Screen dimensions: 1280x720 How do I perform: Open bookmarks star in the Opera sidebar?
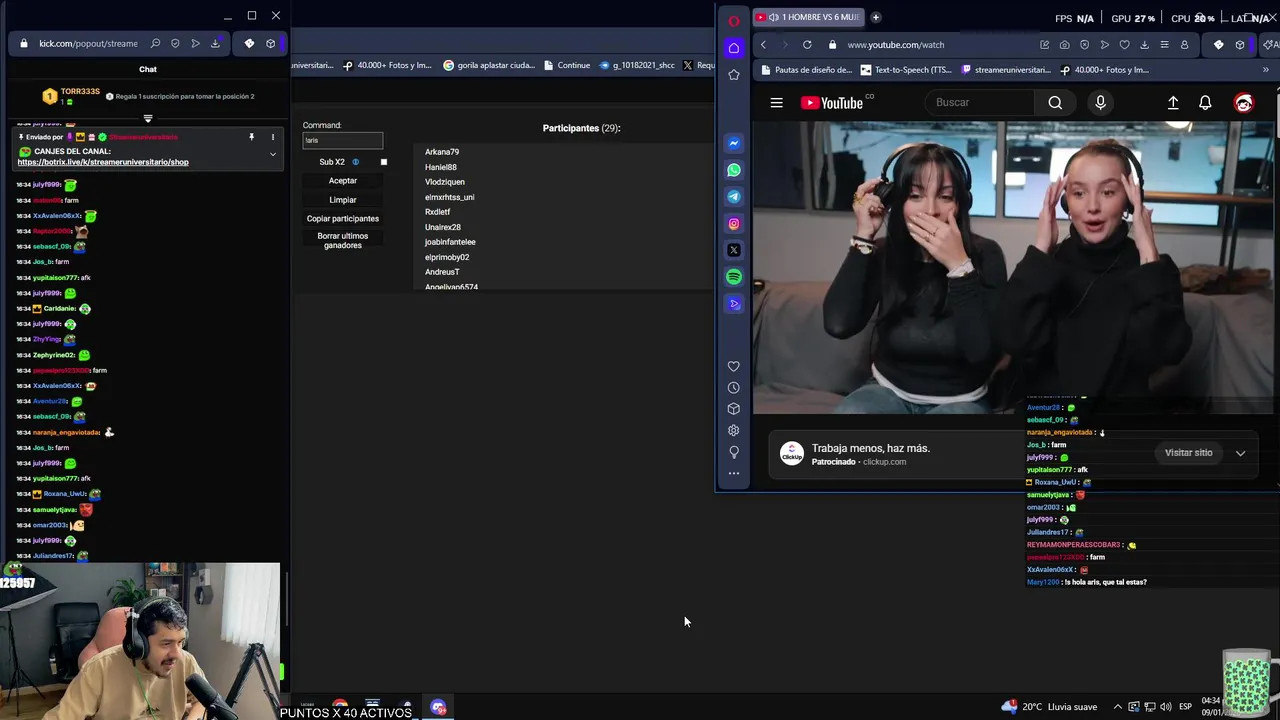pos(734,75)
